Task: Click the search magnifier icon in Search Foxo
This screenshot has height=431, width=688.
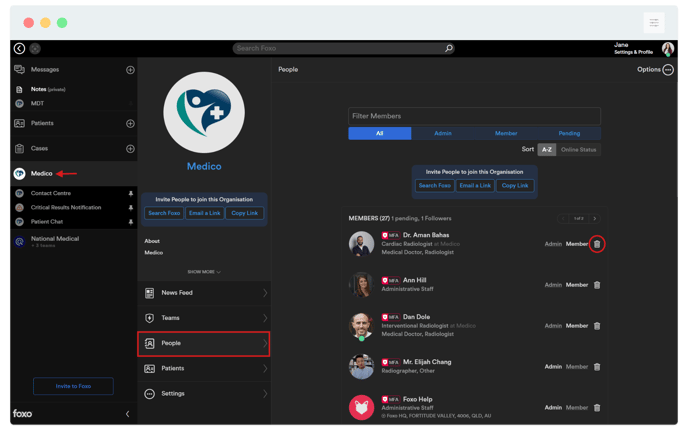Action: [448, 48]
